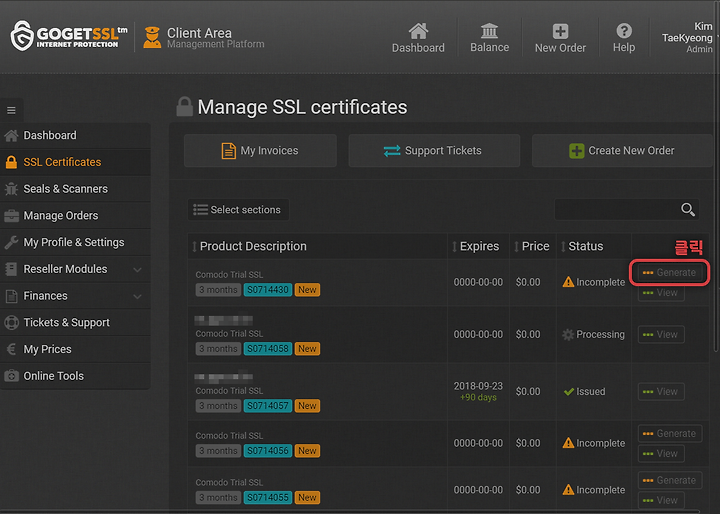This screenshot has width=720, height=514.
Task: Click Generate for order S0714430
Action: pos(669,273)
